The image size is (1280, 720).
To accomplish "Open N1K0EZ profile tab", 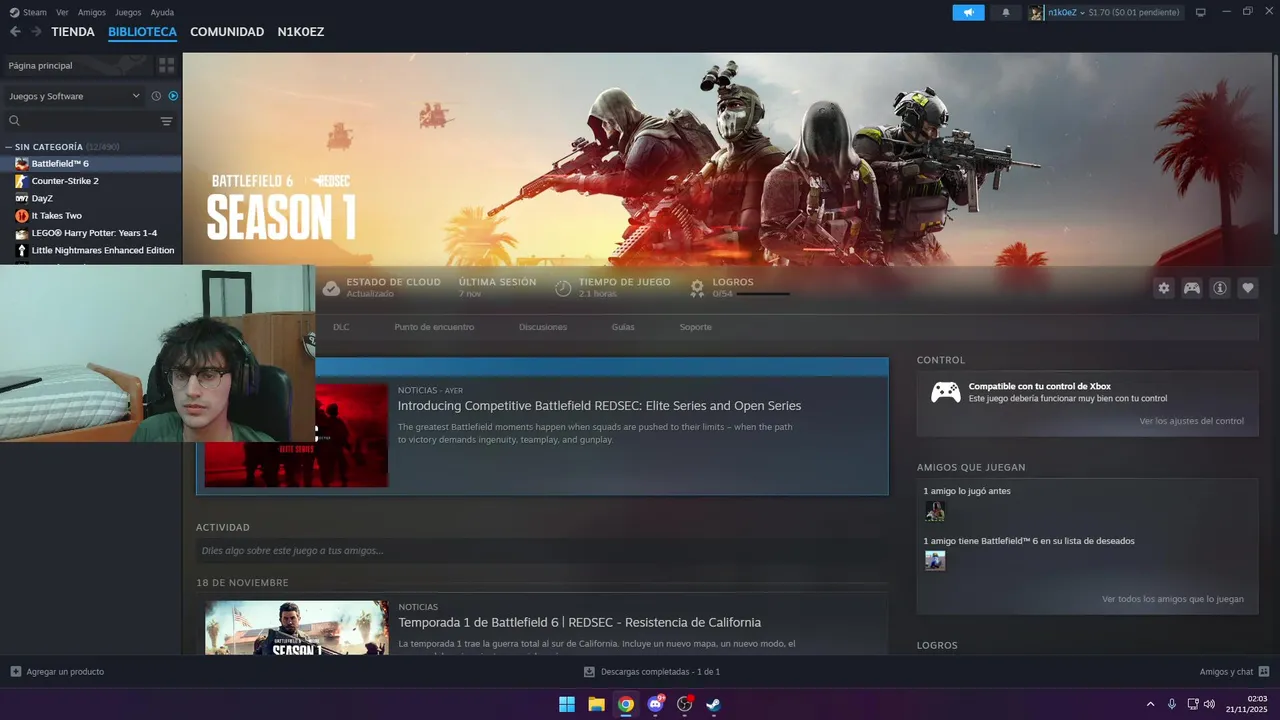I will [x=301, y=32].
